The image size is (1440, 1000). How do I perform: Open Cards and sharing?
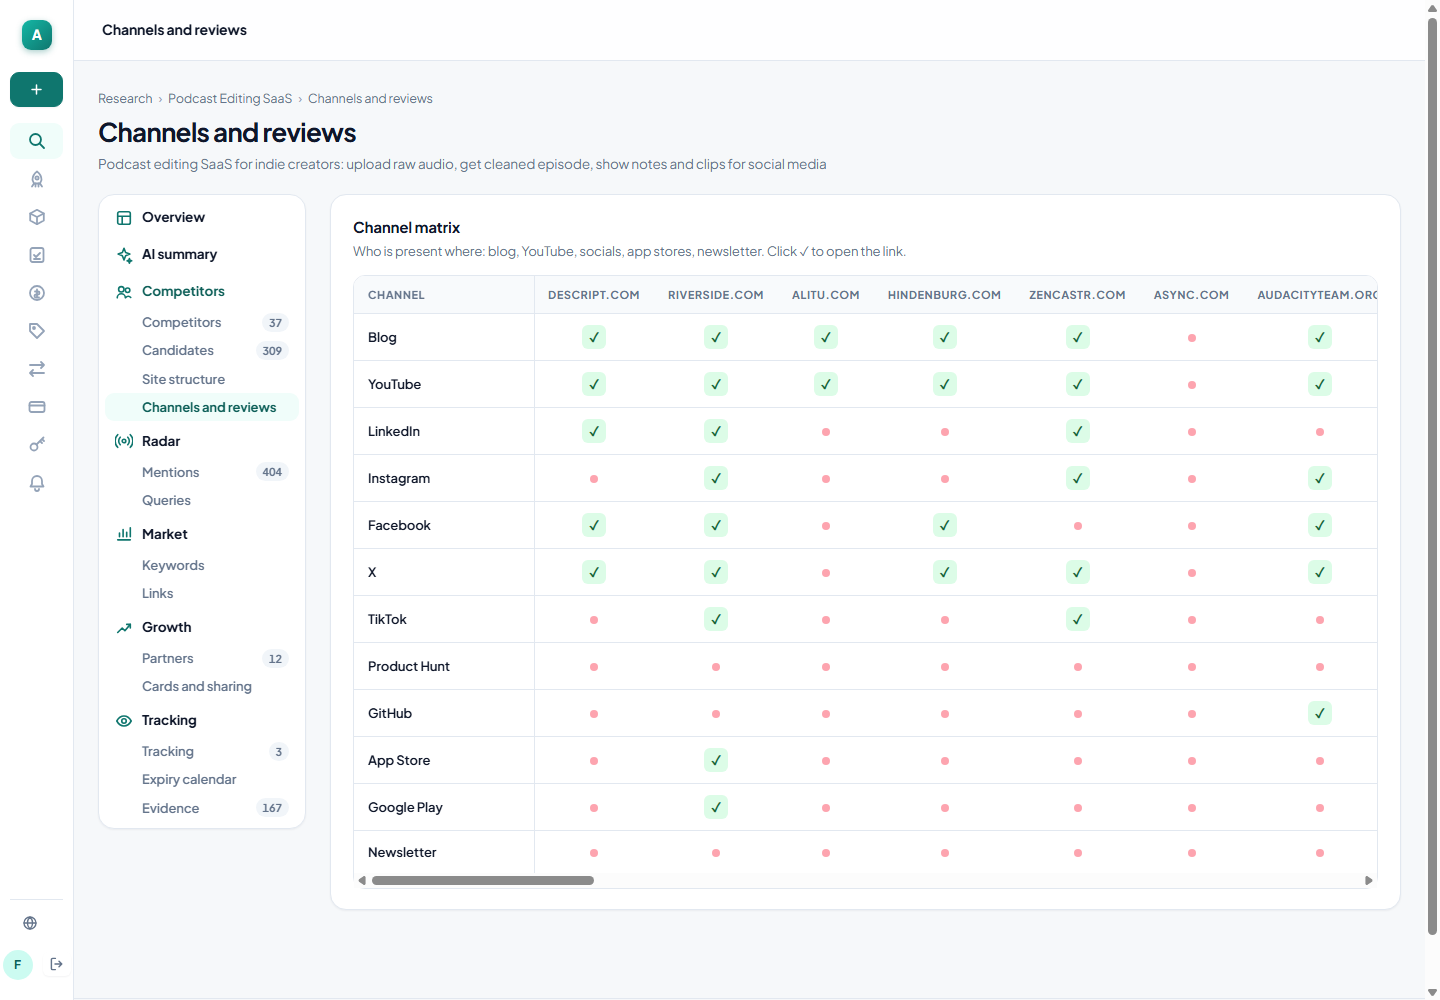(202, 686)
